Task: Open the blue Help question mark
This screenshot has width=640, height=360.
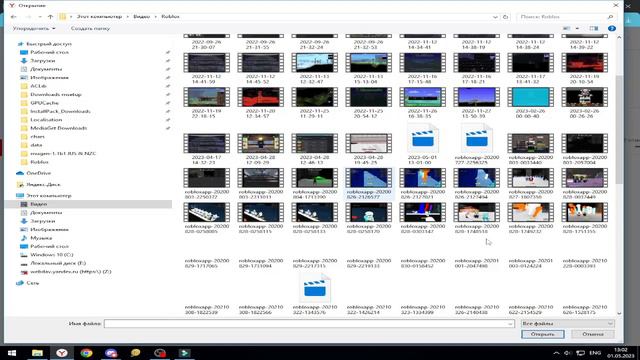Action: 611,29
